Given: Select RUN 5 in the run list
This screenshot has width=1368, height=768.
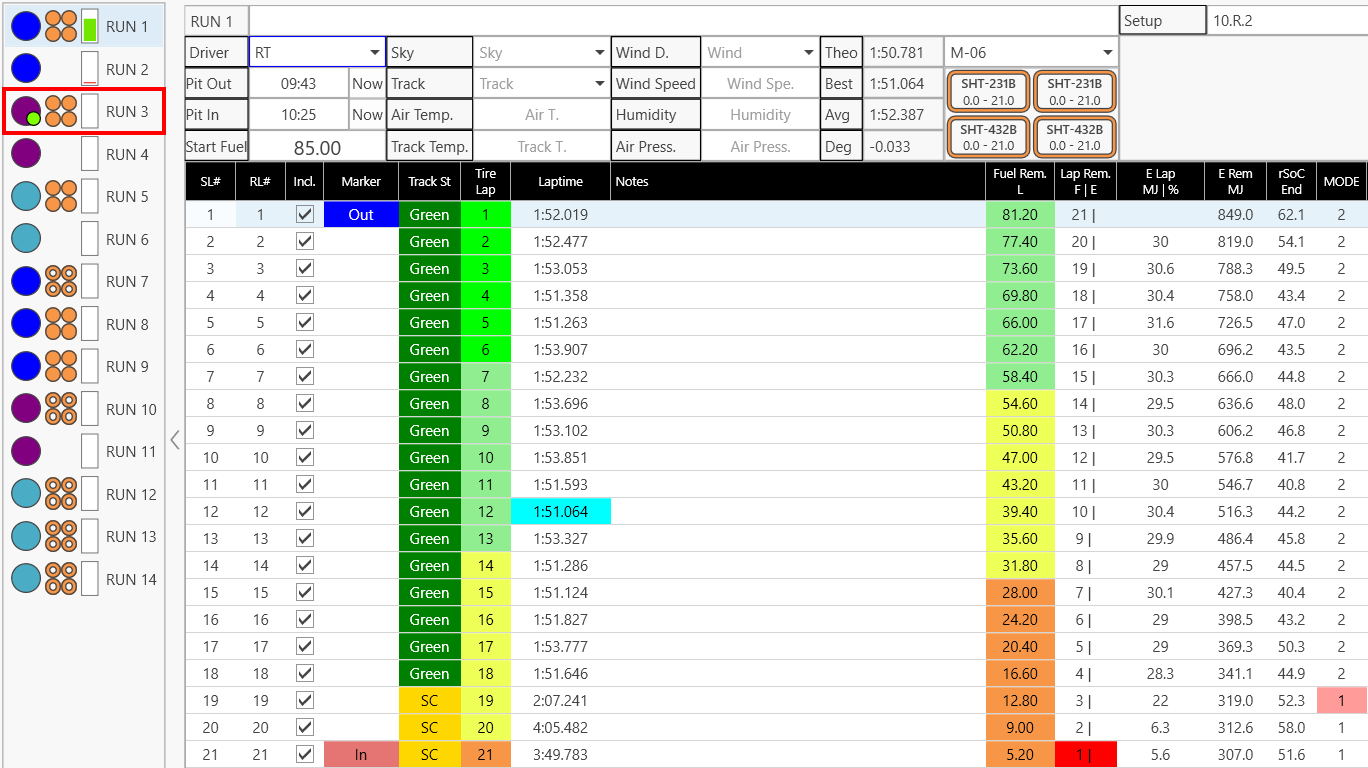Looking at the screenshot, I should point(127,197).
